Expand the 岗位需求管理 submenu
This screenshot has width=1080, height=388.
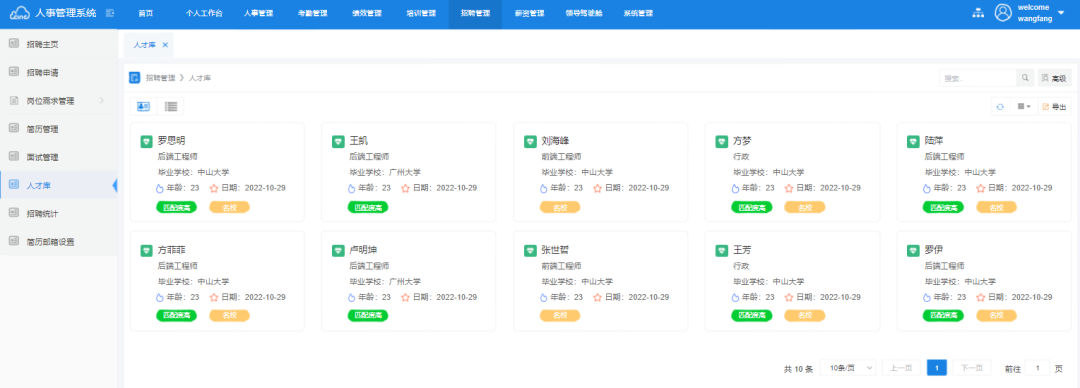click(102, 101)
